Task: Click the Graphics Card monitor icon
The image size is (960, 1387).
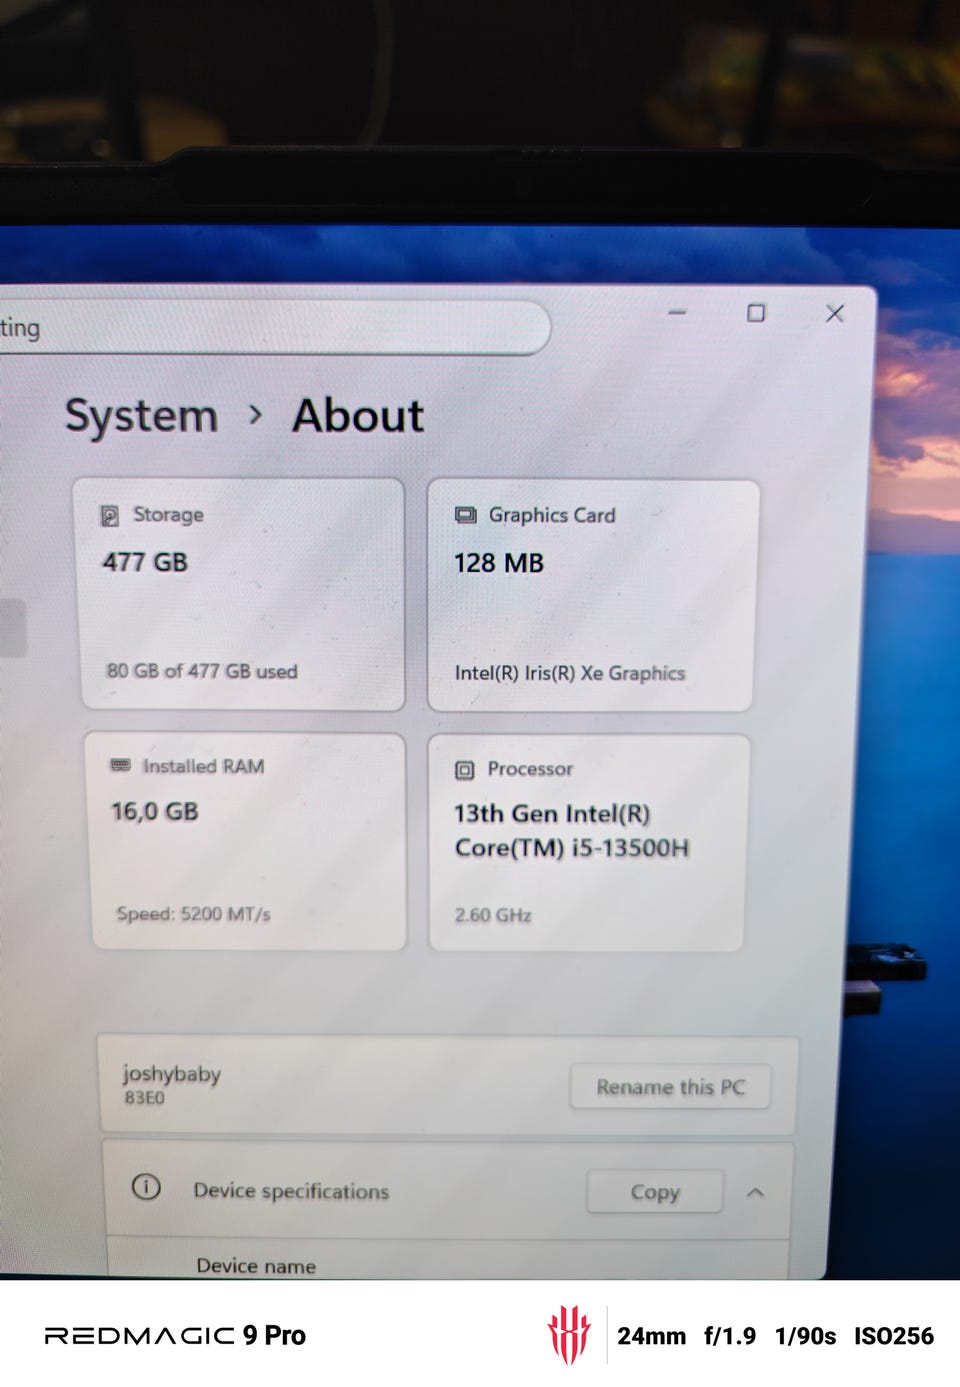Action: pos(466,515)
